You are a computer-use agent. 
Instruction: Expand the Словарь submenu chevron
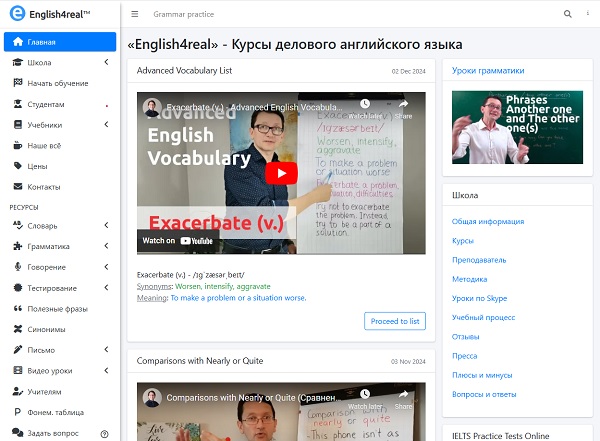click(106, 225)
